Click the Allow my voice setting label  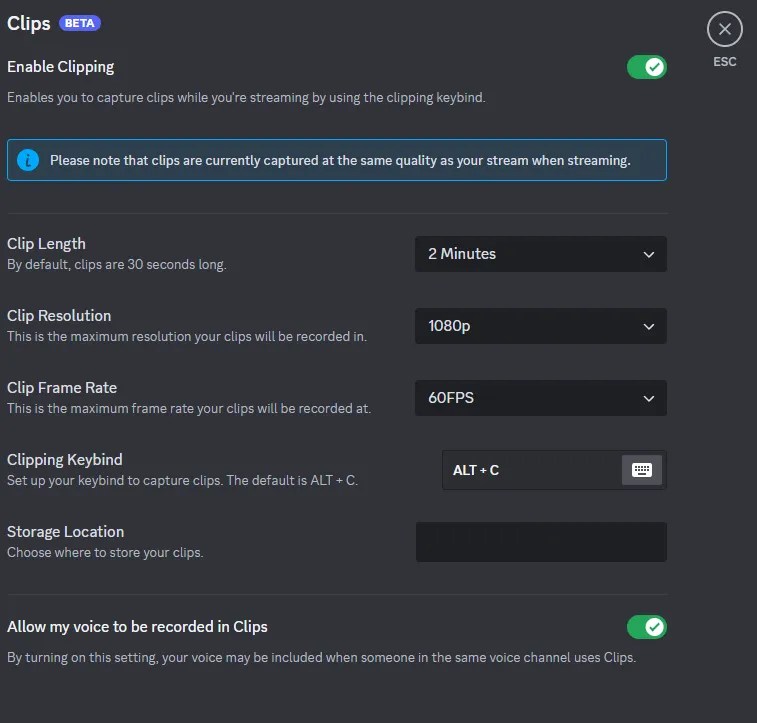[137, 627]
